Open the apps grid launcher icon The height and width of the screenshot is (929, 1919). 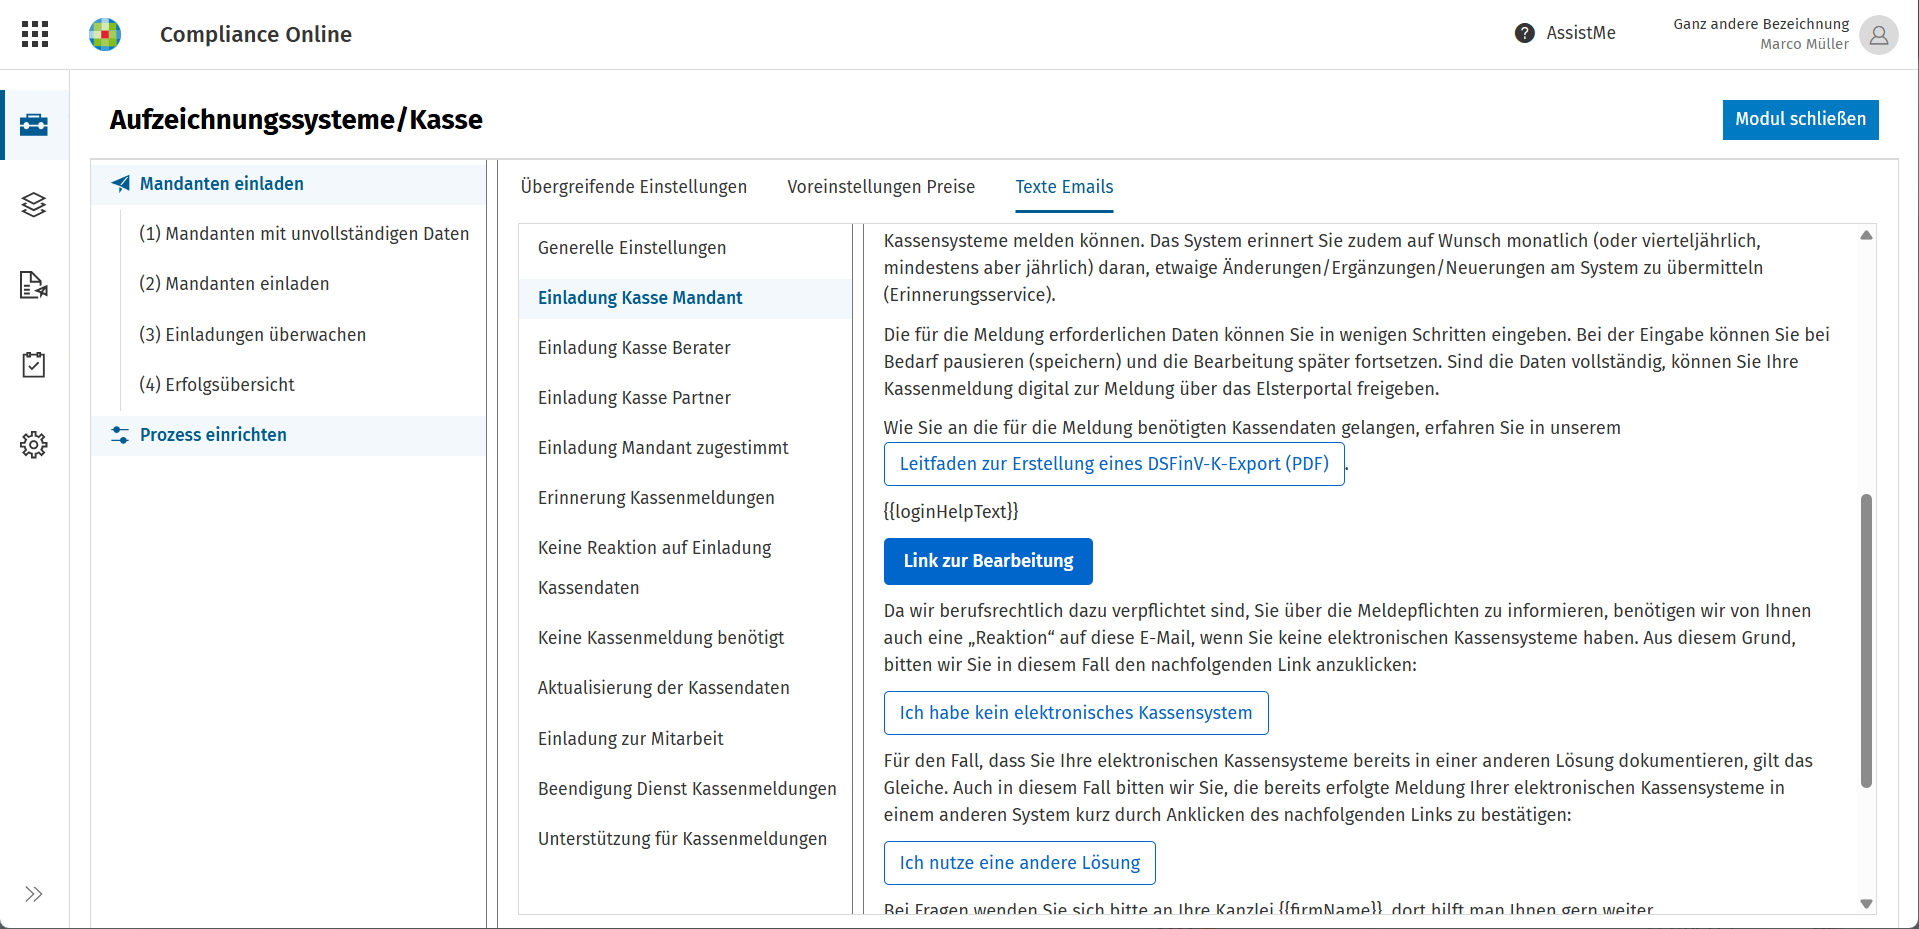(x=35, y=34)
